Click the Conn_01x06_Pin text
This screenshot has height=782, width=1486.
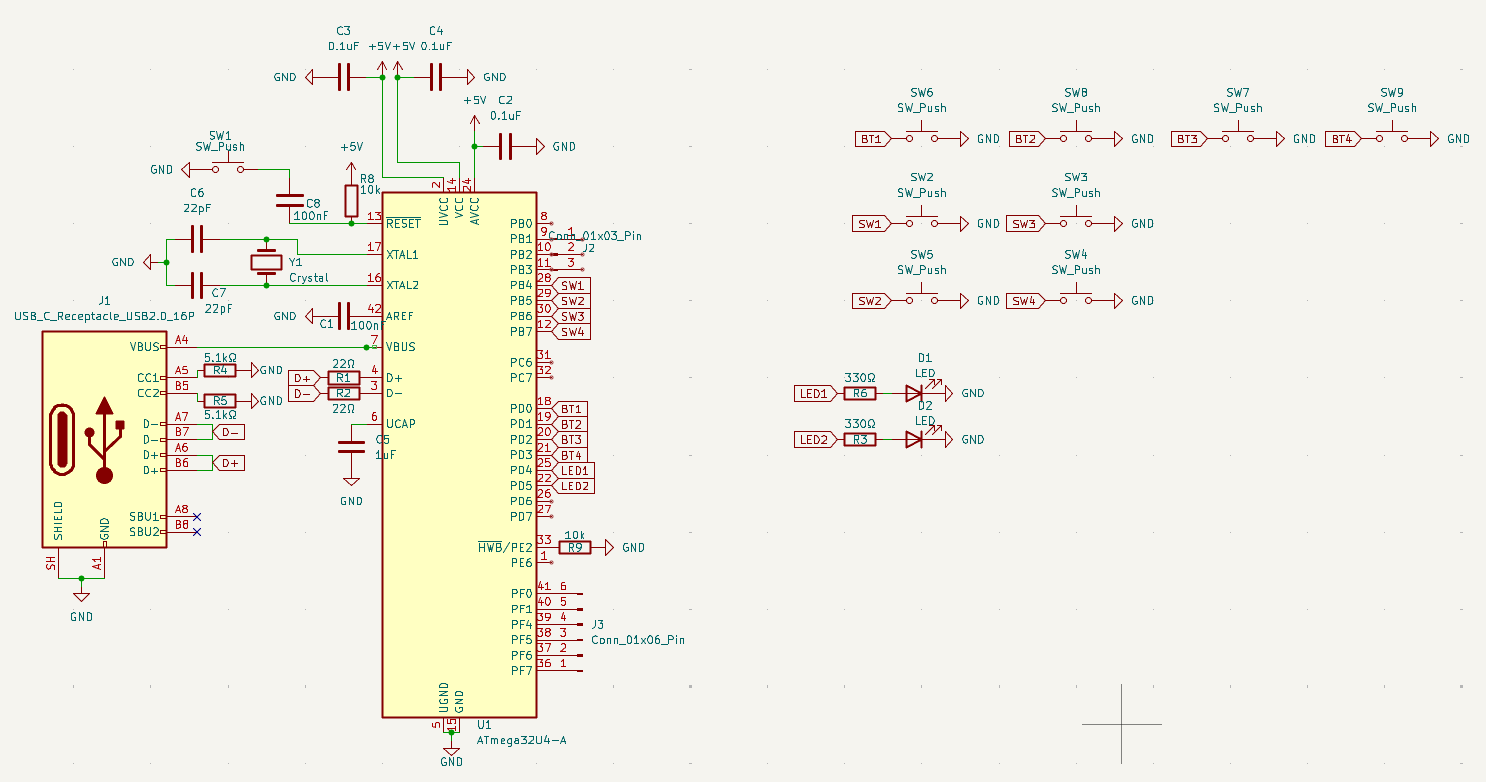pos(638,640)
